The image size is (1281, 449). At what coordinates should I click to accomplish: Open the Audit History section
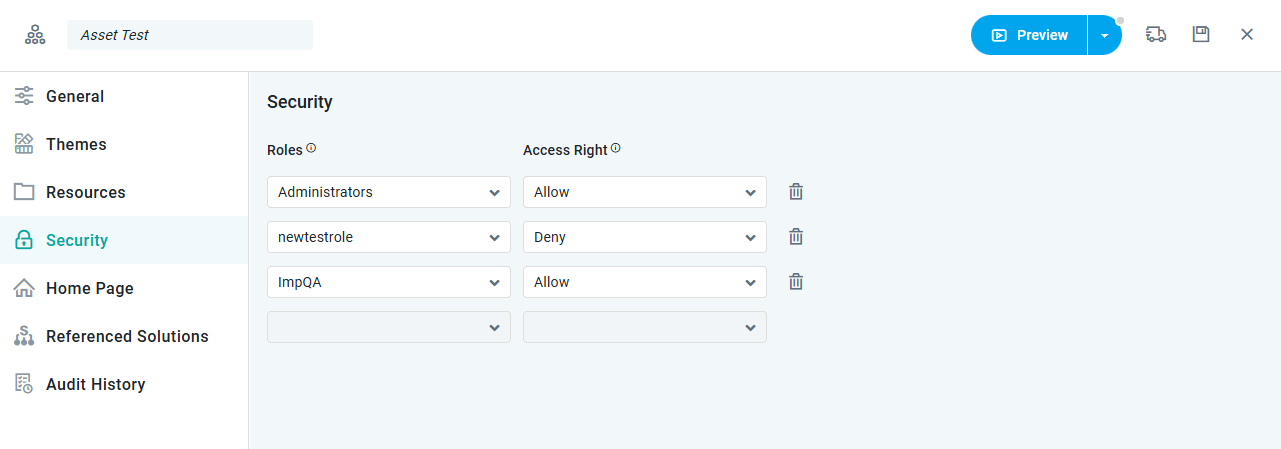95,385
